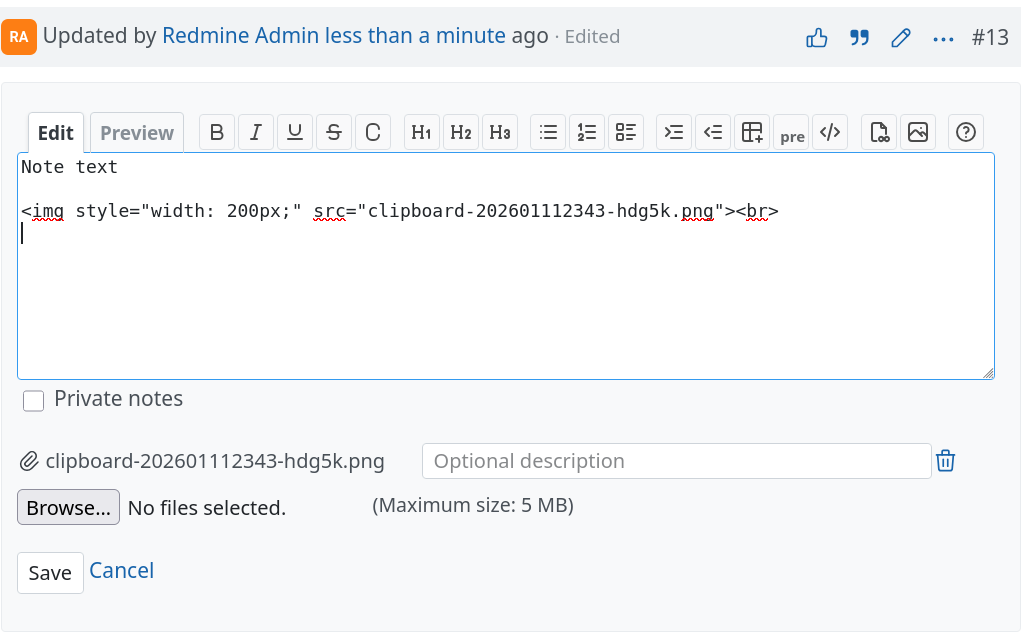Screen dimensions: 1025x644
Task: Apply strikethrough formatting
Action: [x=334, y=132]
